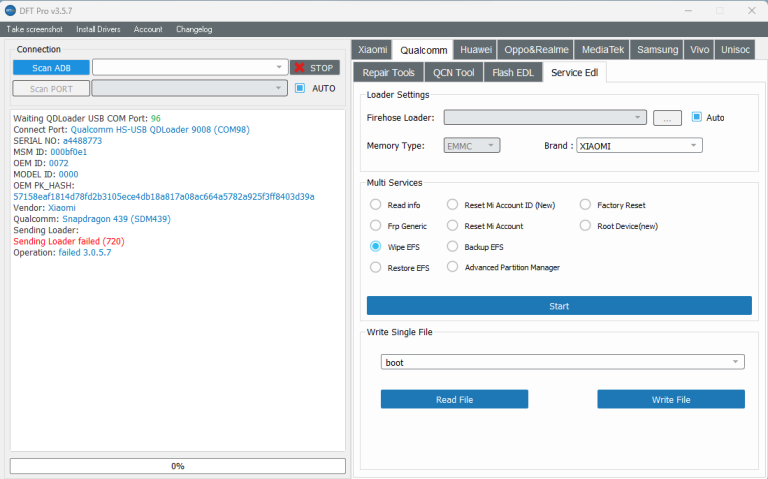This screenshot has height=479, width=768.
Task: Select the Restore EFS radio option
Action: tap(376, 267)
